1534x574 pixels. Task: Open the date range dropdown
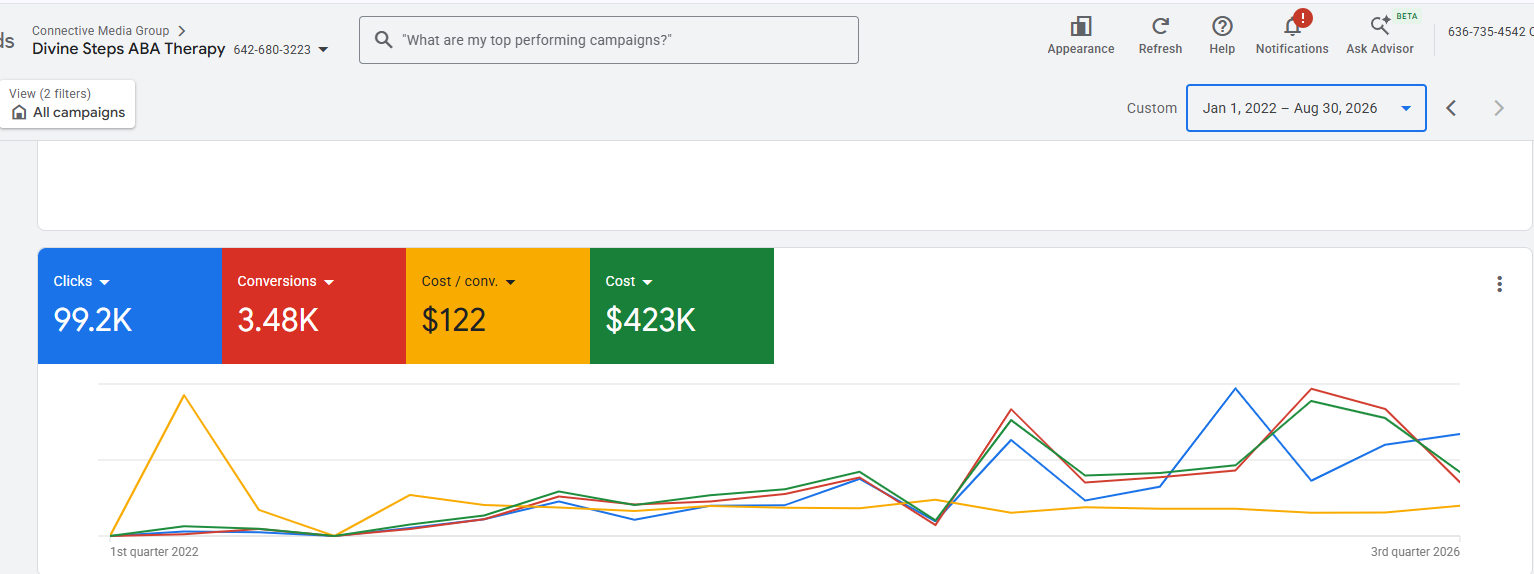[1306, 108]
